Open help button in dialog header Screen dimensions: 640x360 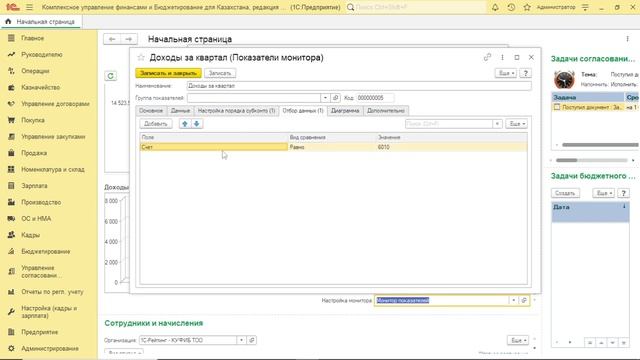525,73
